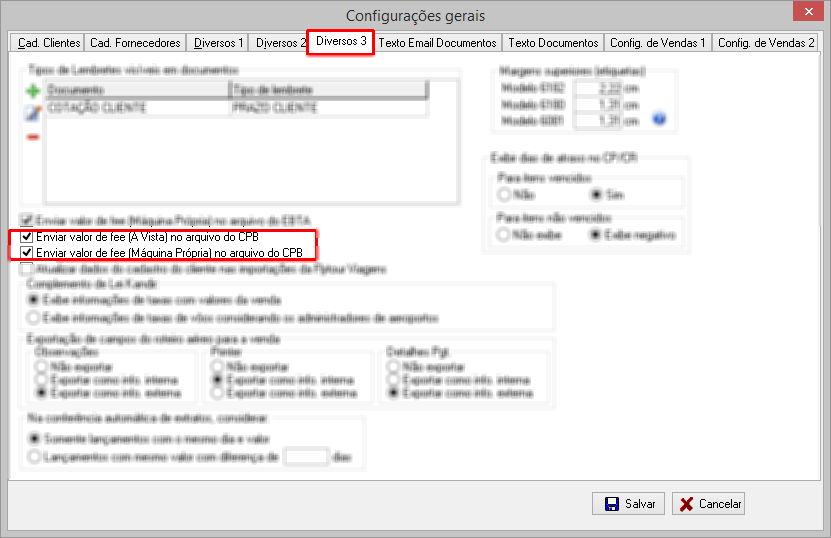Close the Configurações gerais window

[x=808, y=11]
